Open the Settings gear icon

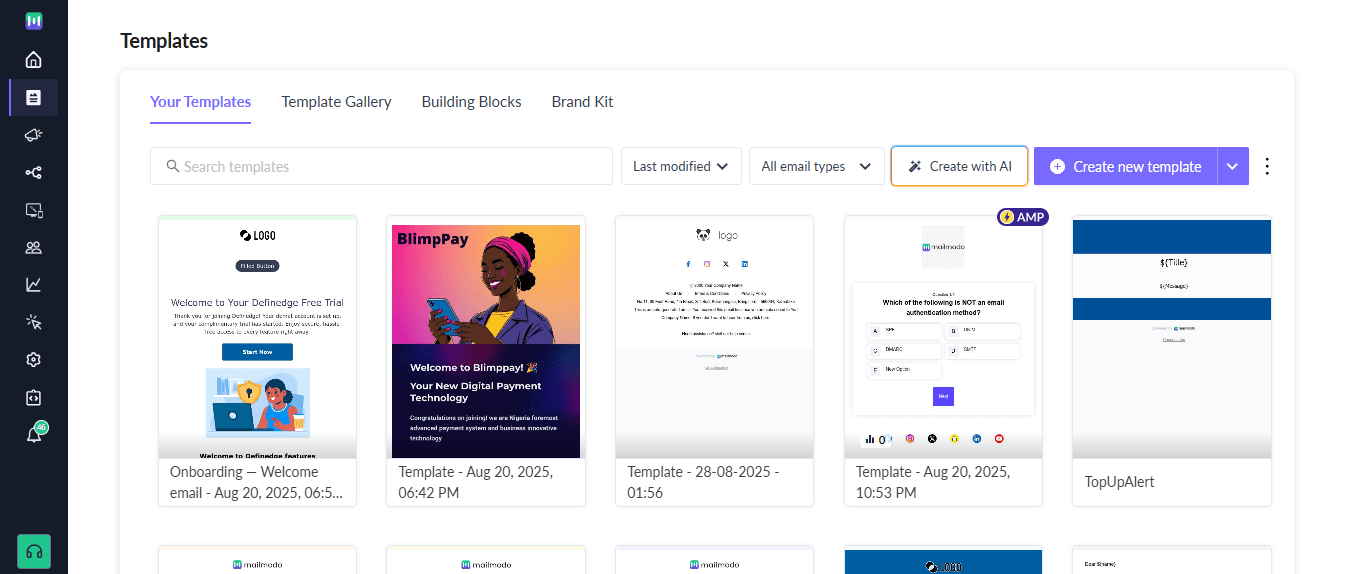click(x=33, y=360)
